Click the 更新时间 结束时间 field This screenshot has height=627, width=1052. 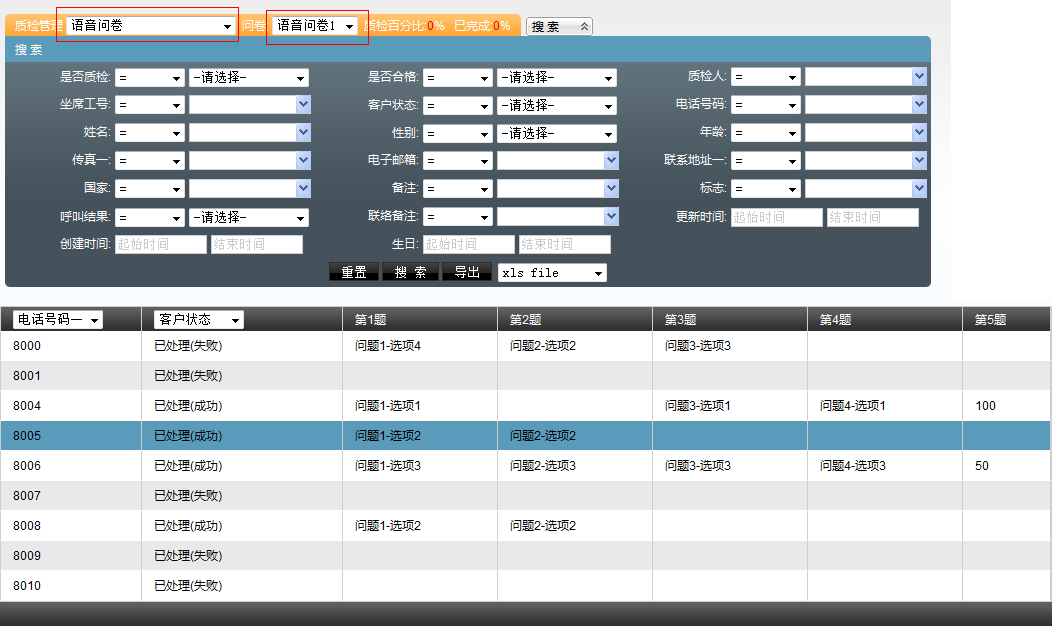872,217
